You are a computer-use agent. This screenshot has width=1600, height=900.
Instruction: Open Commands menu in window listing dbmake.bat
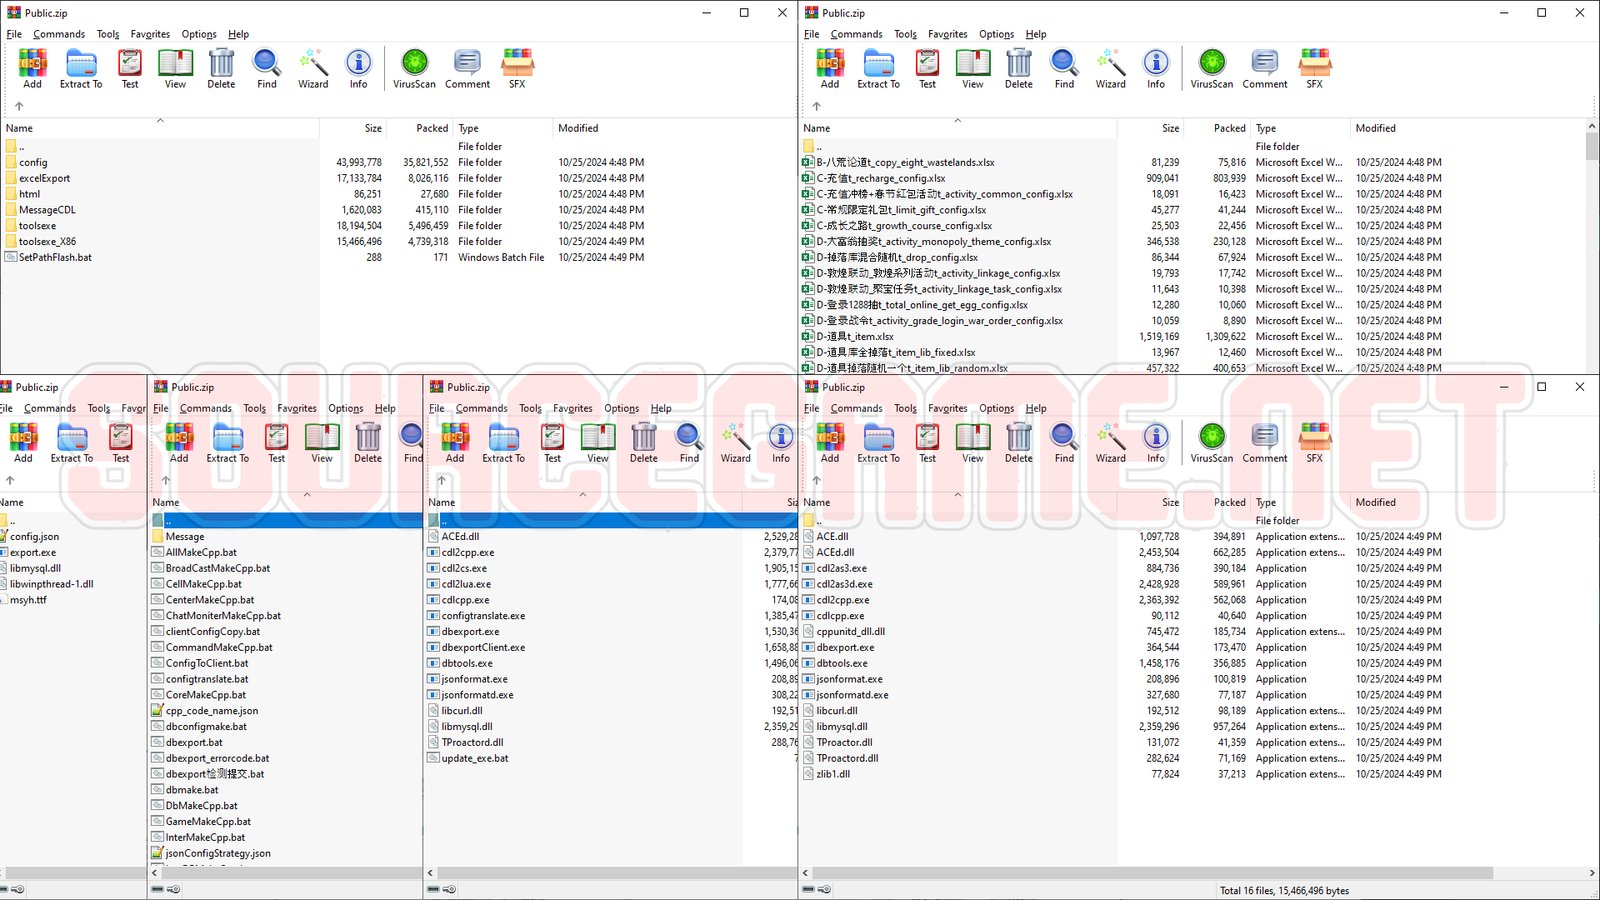coord(205,408)
